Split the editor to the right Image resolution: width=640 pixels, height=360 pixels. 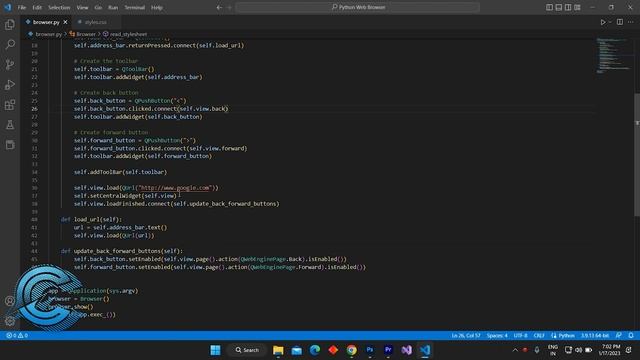(x=620, y=22)
